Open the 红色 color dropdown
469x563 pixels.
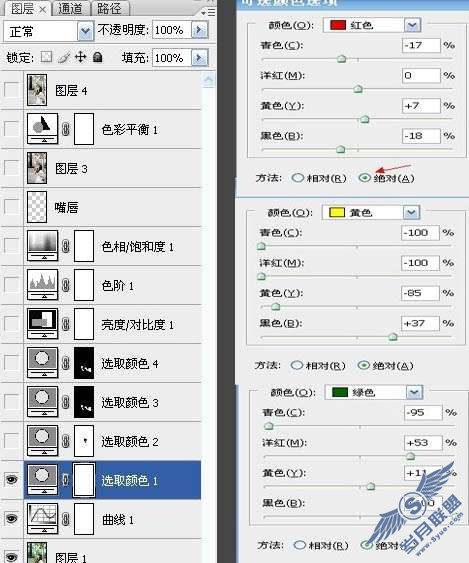[x=412, y=25]
